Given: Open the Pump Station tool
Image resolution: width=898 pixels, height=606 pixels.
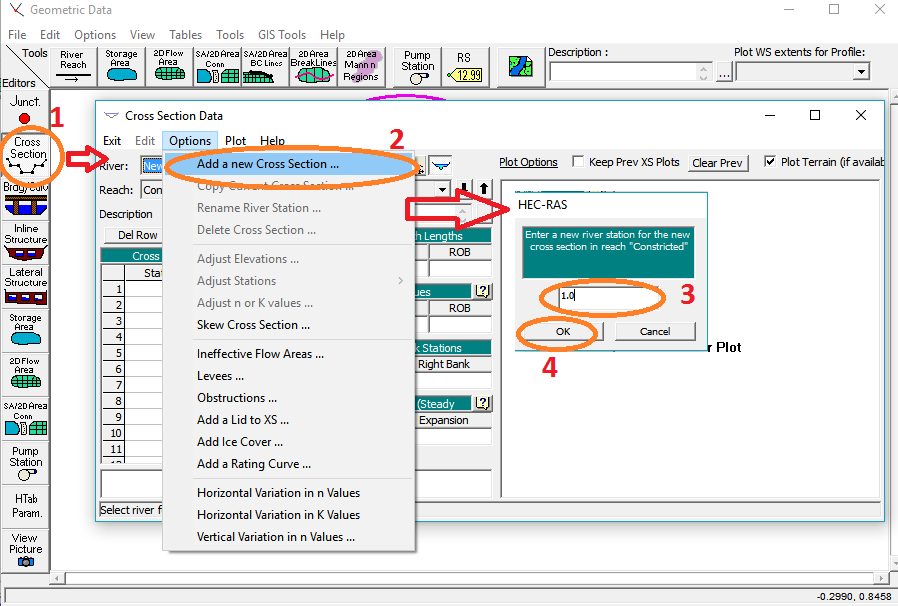Looking at the screenshot, I should (416, 63).
